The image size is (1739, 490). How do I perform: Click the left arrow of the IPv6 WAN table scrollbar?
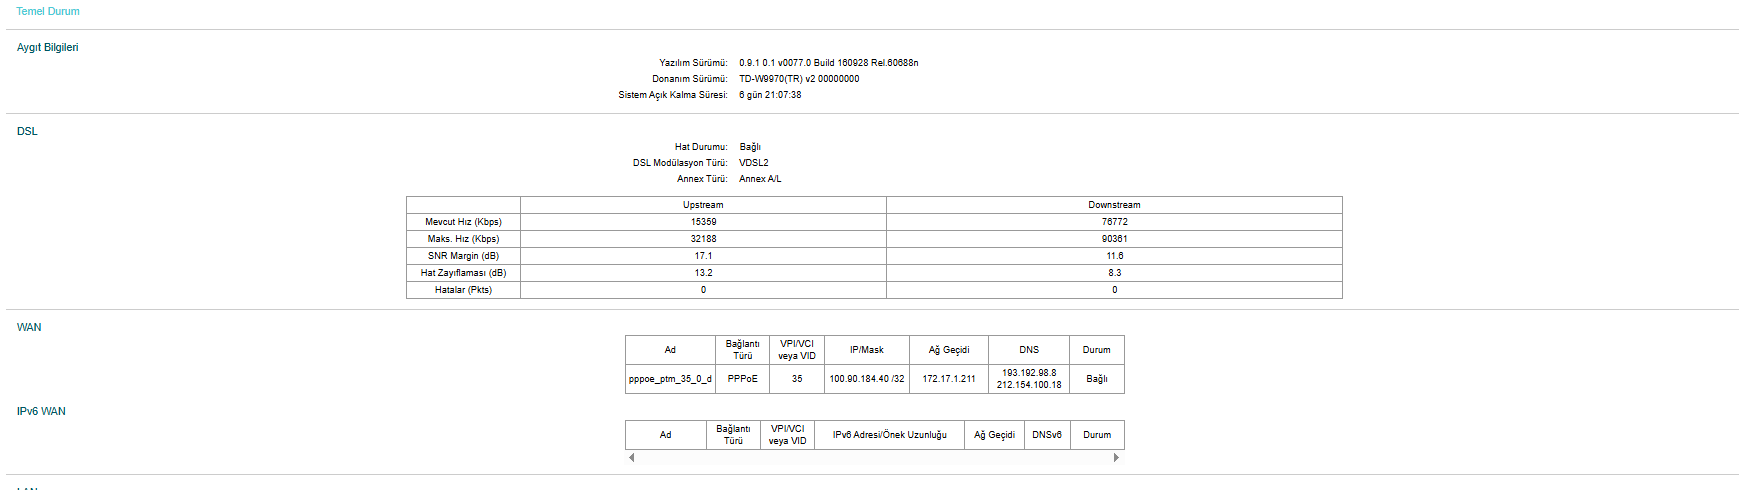[631, 457]
